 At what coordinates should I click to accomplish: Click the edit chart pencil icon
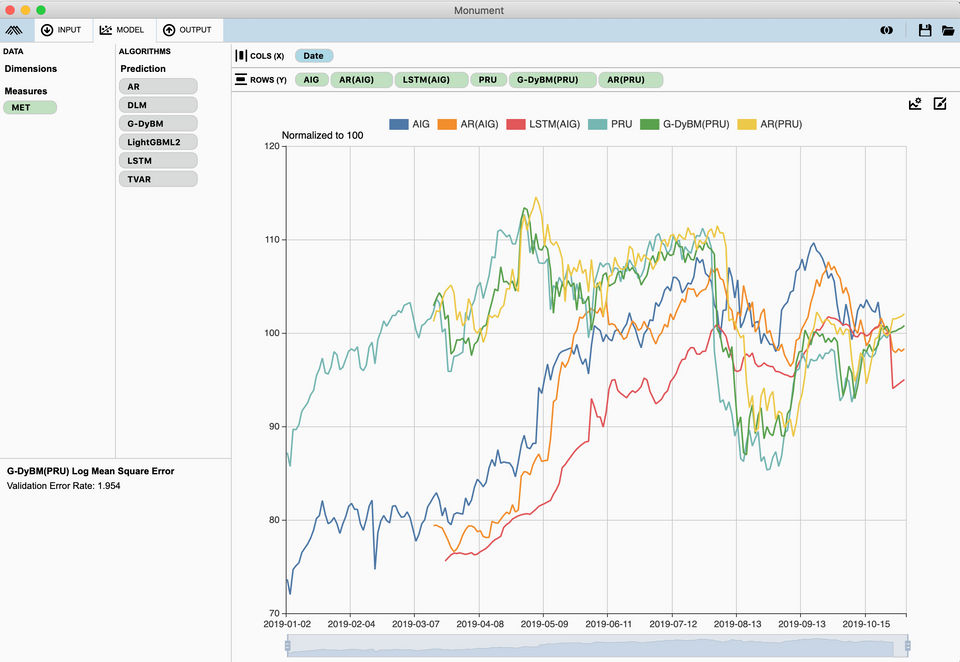click(940, 103)
